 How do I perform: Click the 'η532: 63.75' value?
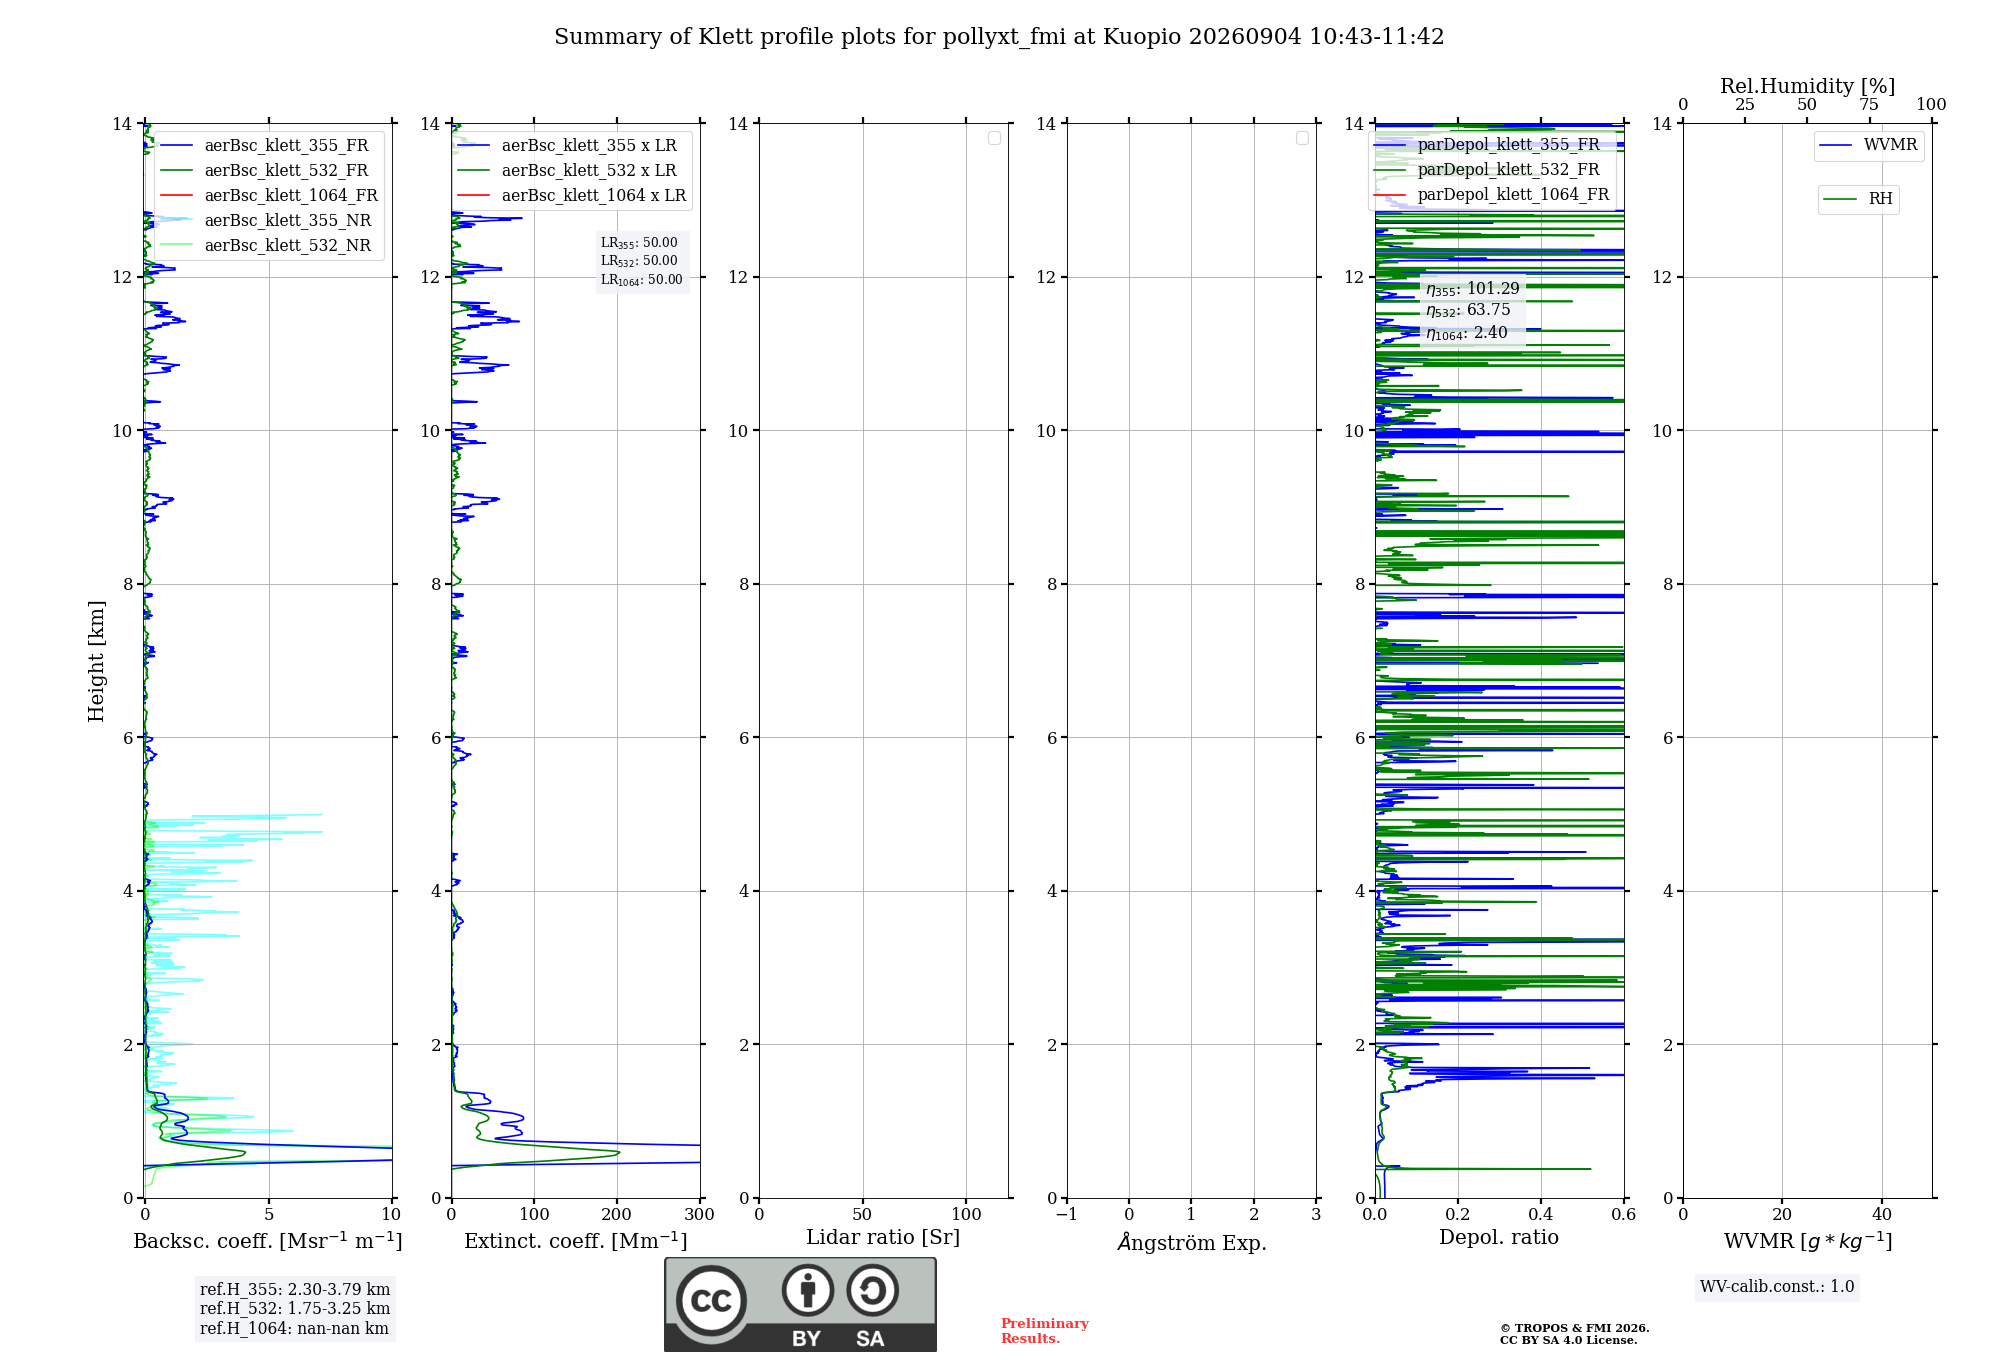(1468, 311)
